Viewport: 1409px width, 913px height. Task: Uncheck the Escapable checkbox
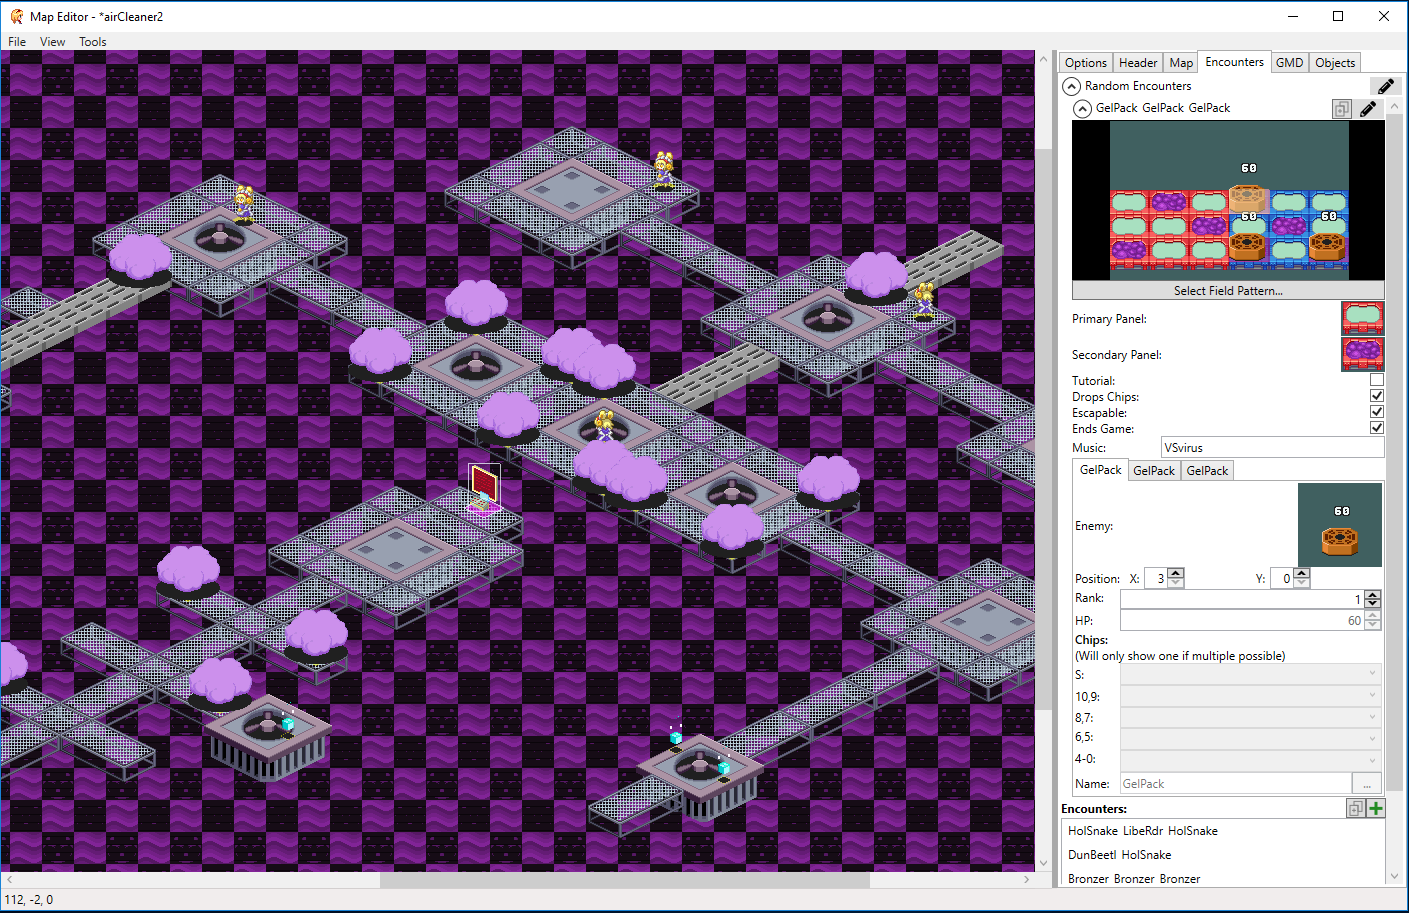pos(1377,412)
